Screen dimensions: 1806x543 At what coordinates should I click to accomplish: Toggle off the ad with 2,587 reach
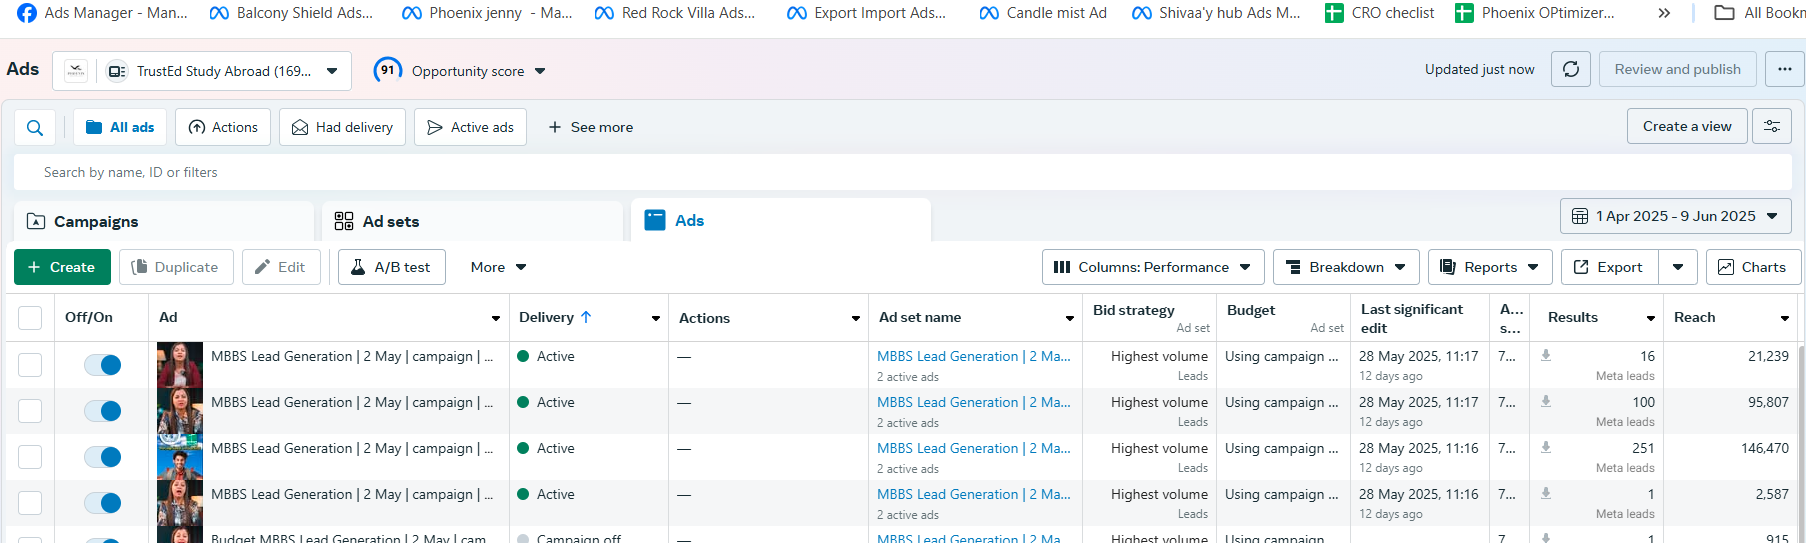[x=103, y=503]
